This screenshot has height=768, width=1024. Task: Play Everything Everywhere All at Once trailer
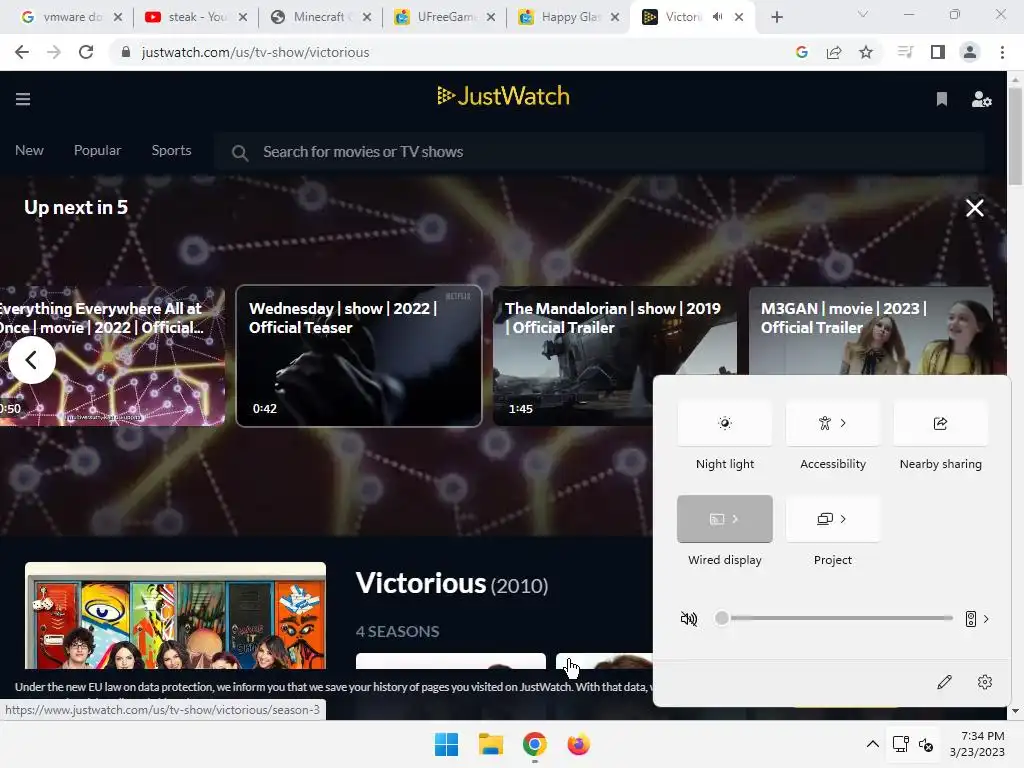tap(112, 356)
